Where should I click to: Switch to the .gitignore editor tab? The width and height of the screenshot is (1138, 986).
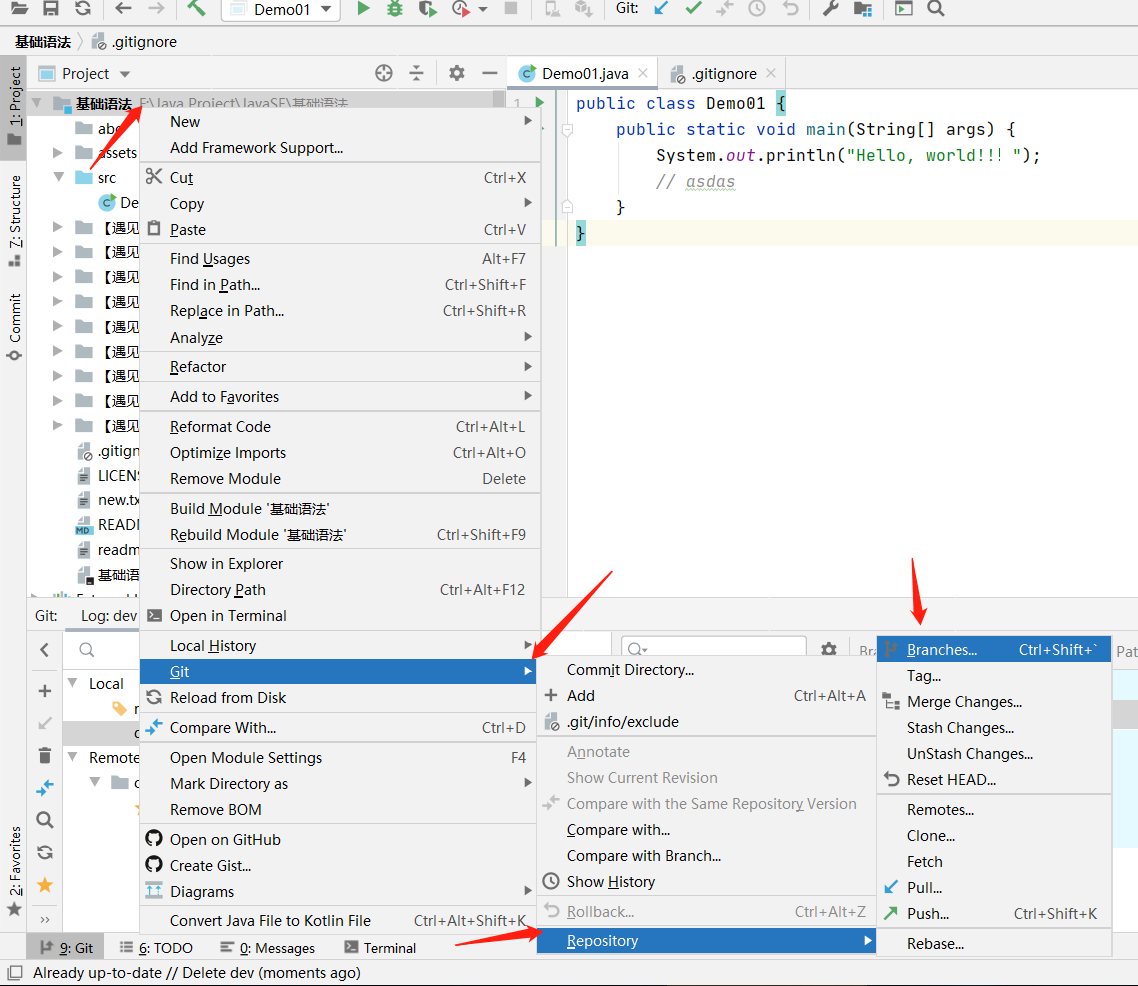coord(720,73)
